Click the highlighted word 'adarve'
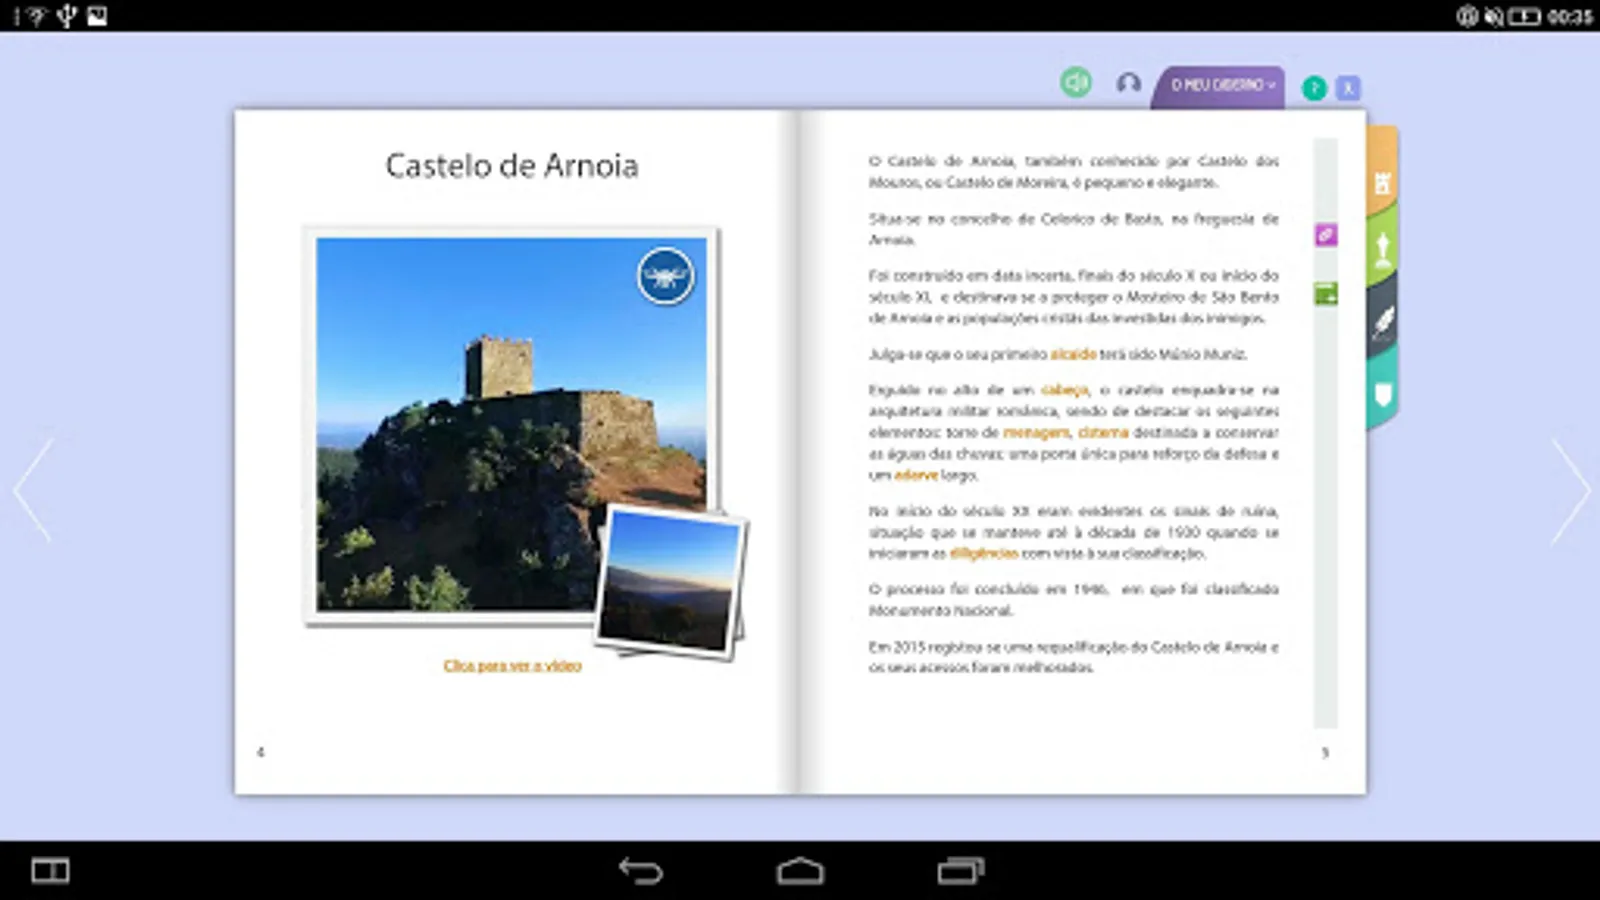Screen dimensions: 1600x900 tap(916, 475)
